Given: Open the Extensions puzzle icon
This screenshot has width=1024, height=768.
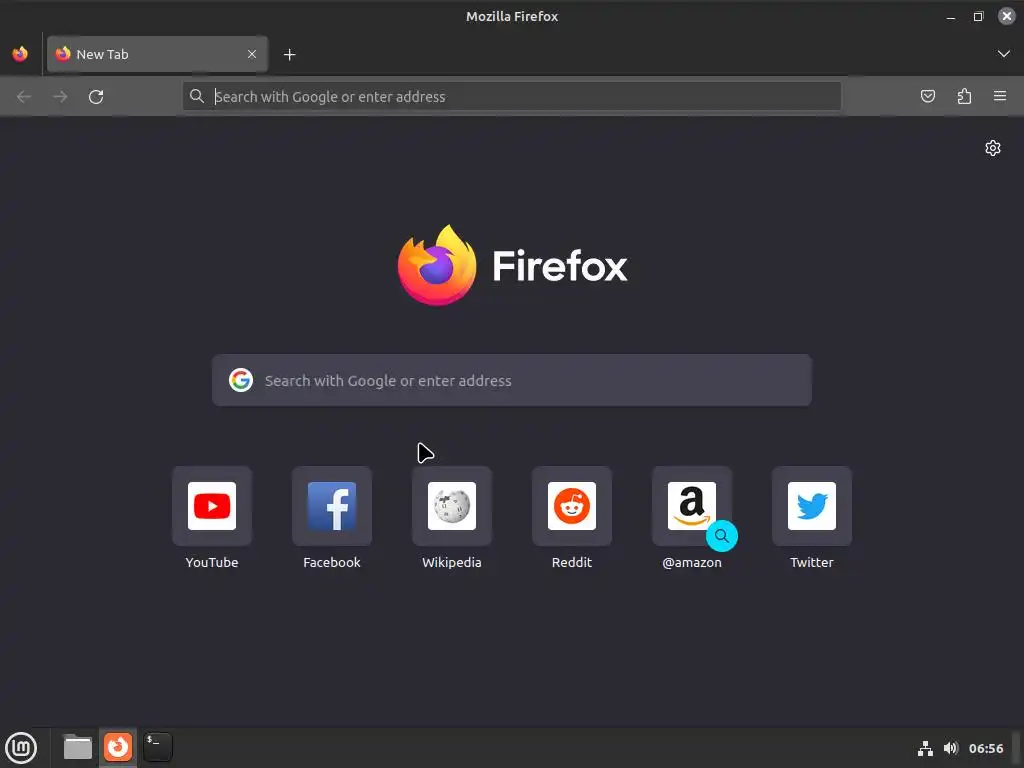Looking at the screenshot, I should coord(964,97).
